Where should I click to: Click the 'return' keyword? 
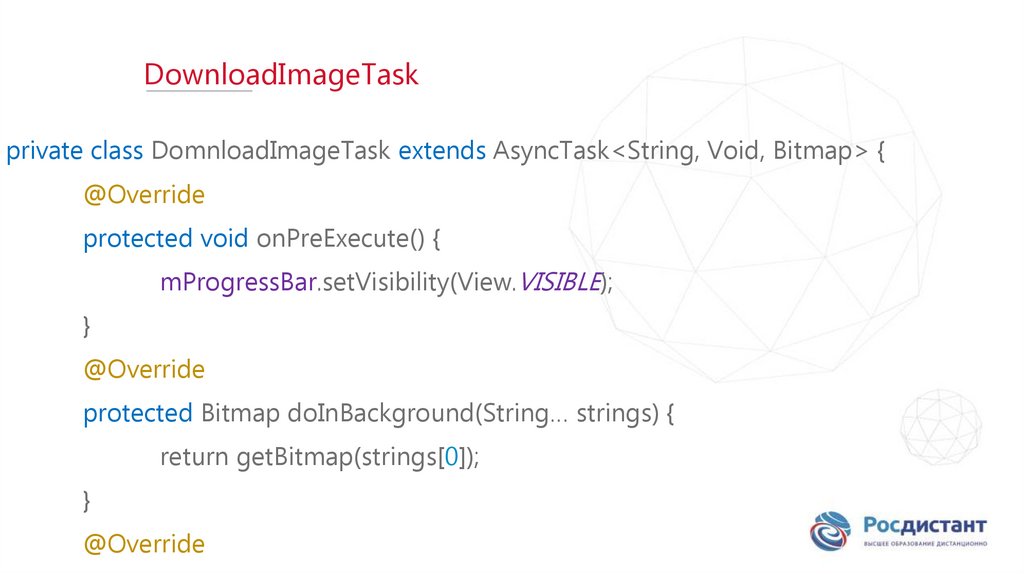[x=194, y=457]
